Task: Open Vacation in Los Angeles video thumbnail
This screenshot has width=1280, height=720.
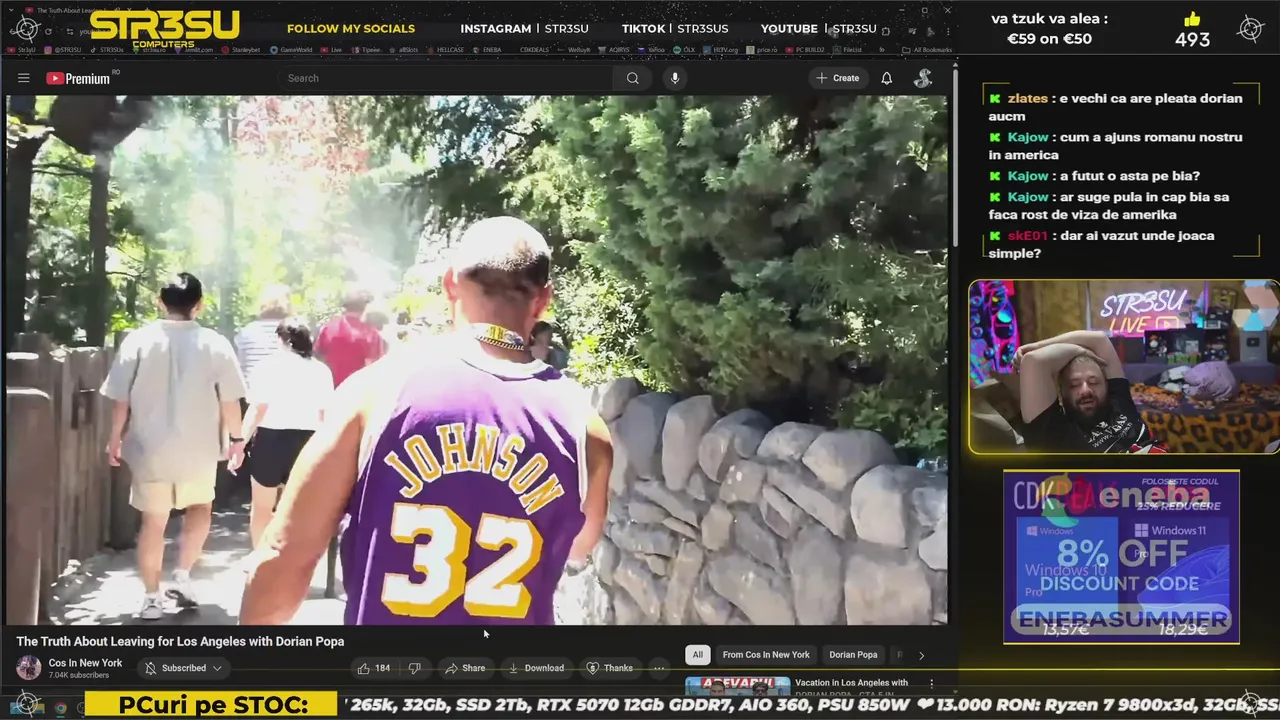Action: 737,686
